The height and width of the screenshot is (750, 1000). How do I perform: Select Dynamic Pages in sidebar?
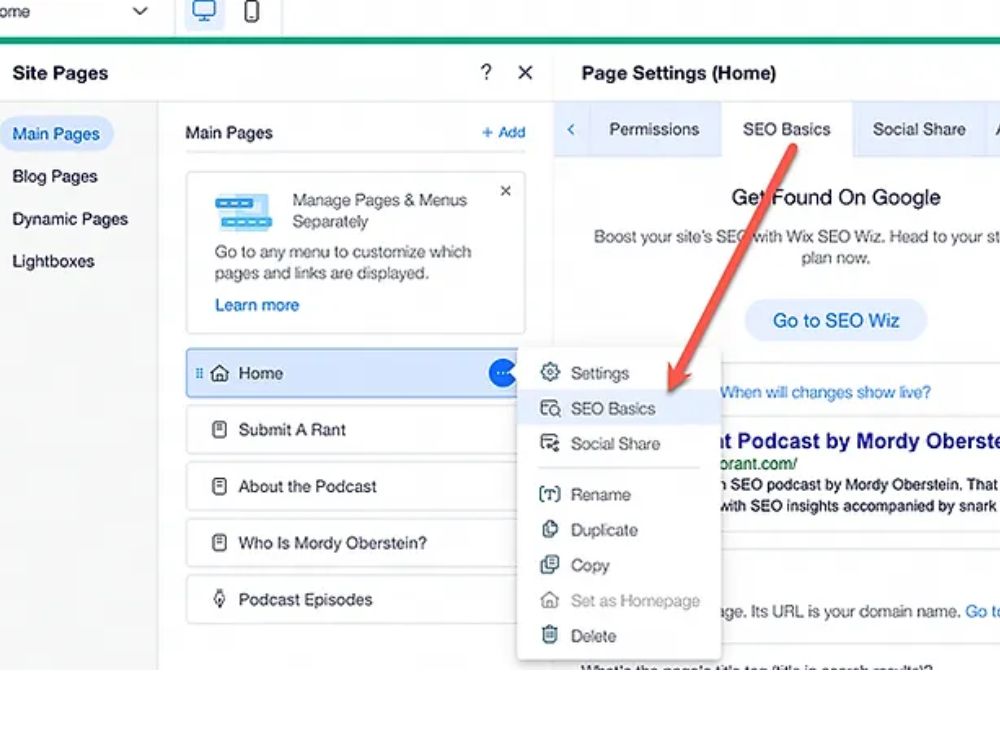coord(70,219)
